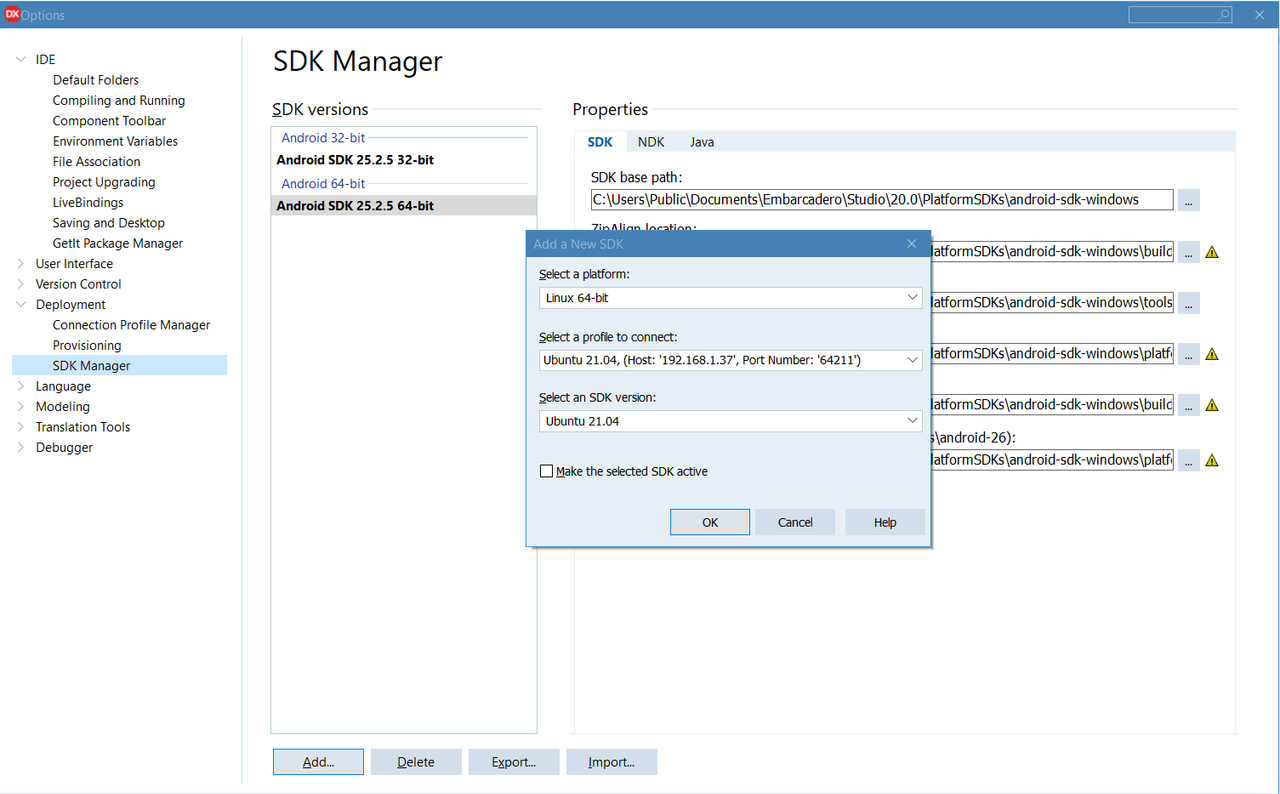Viewport: 1280px width, 794px height.
Task: Switch to the Java properties tab
Action: click(x=702, y=142)
